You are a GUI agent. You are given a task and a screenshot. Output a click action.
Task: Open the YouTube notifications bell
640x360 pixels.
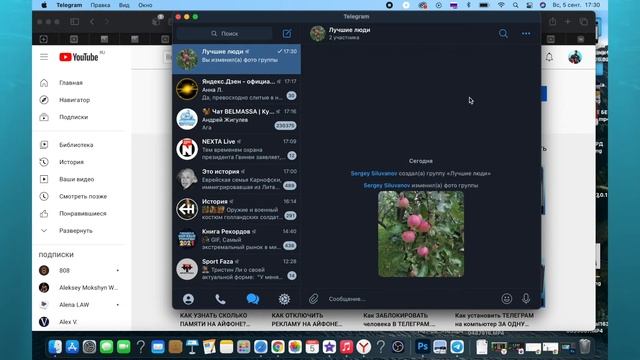pyautogui.click(x=549, y=57)
